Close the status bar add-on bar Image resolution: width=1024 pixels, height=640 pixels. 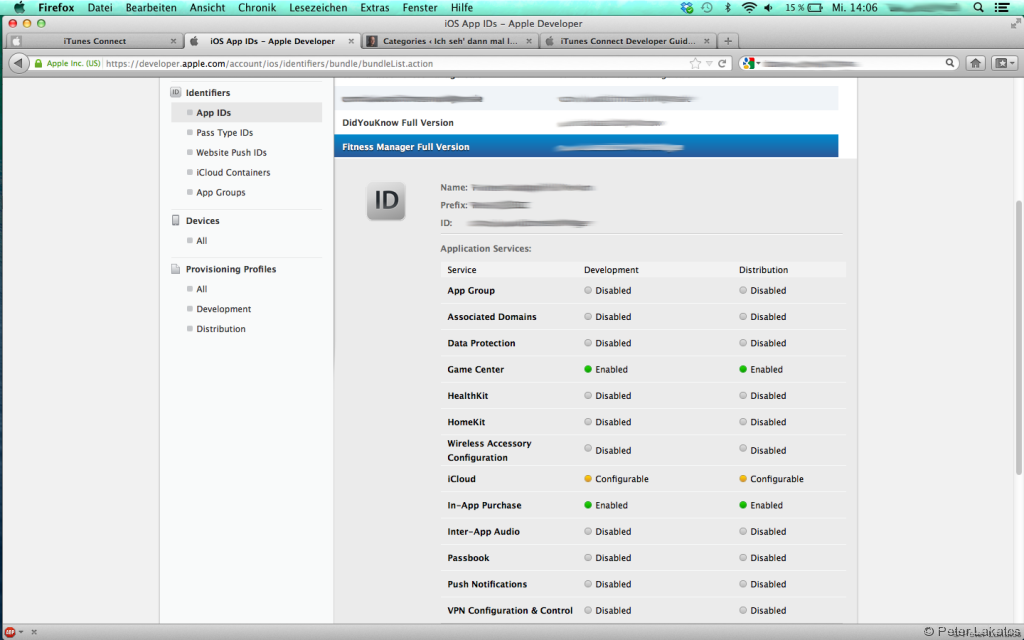(34, 632)
